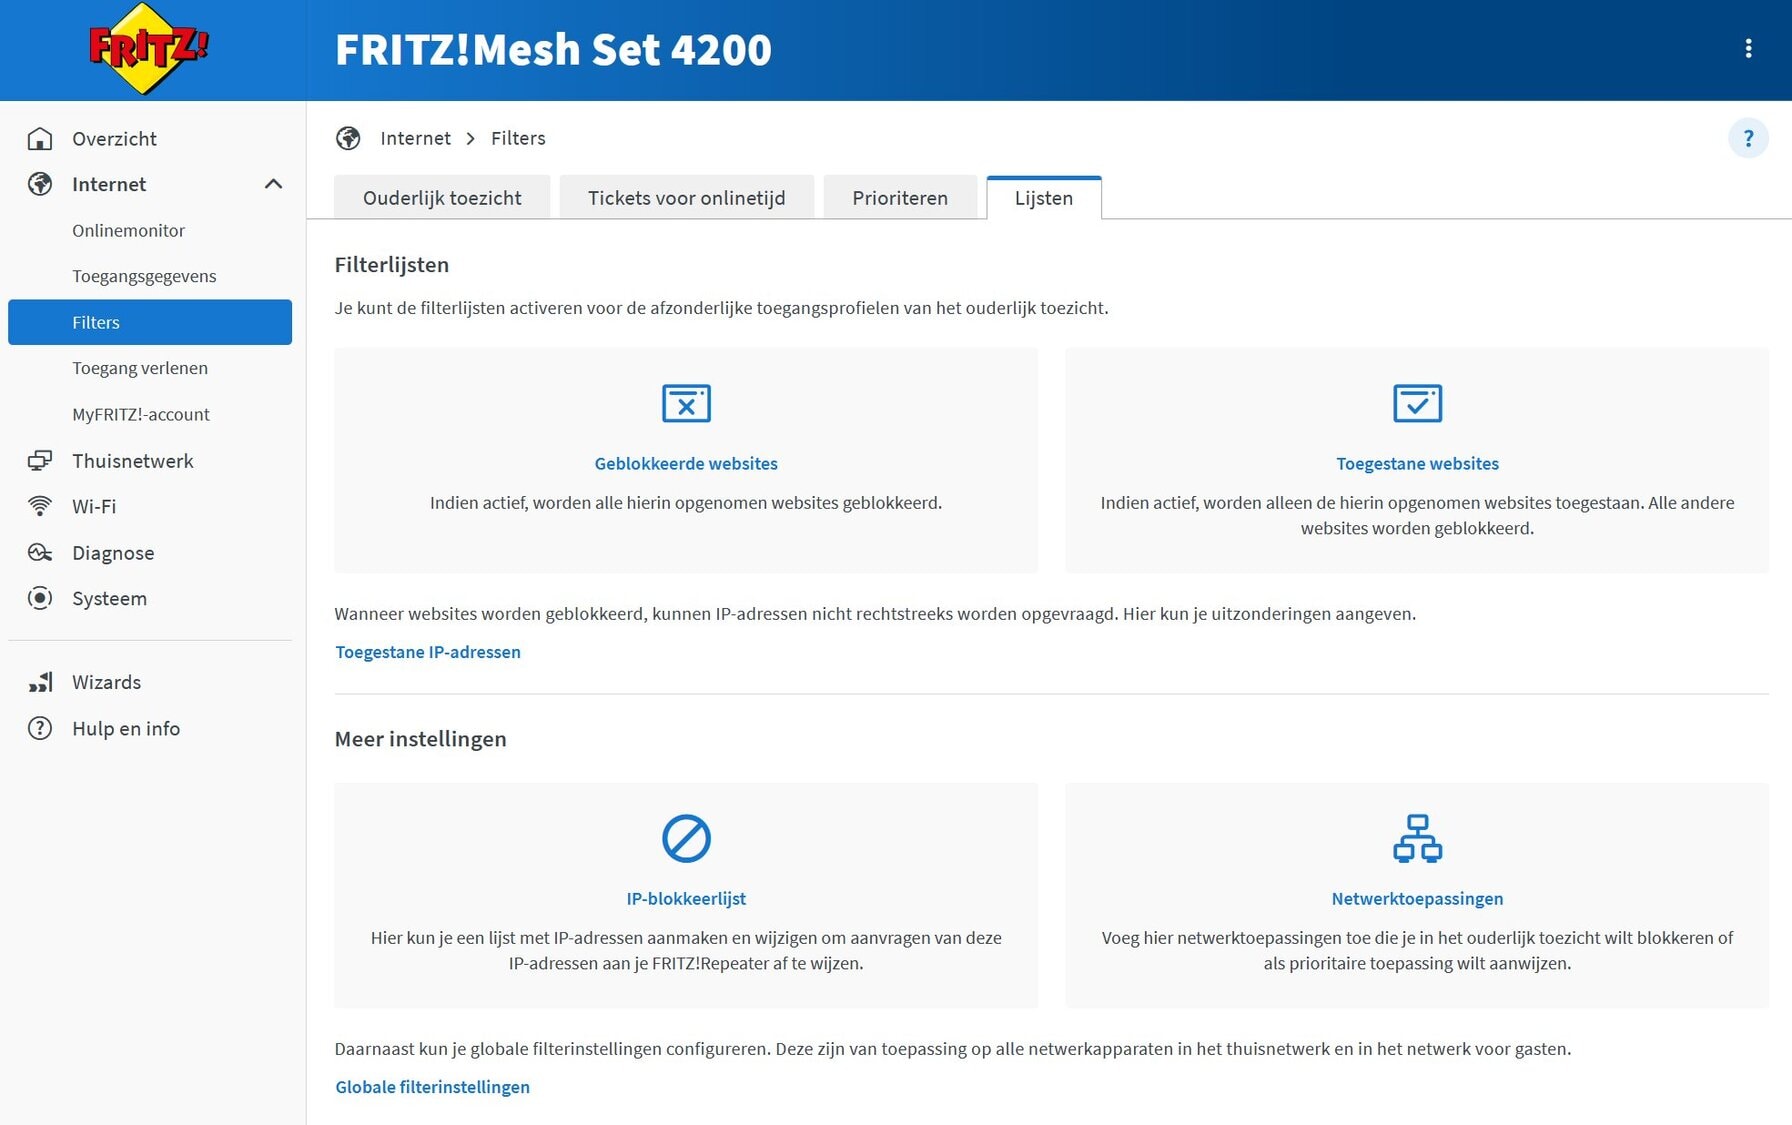This screenshot has width=1792, height=1125.
Task: Open Hulp en info in sidebar
Action: 126,729
